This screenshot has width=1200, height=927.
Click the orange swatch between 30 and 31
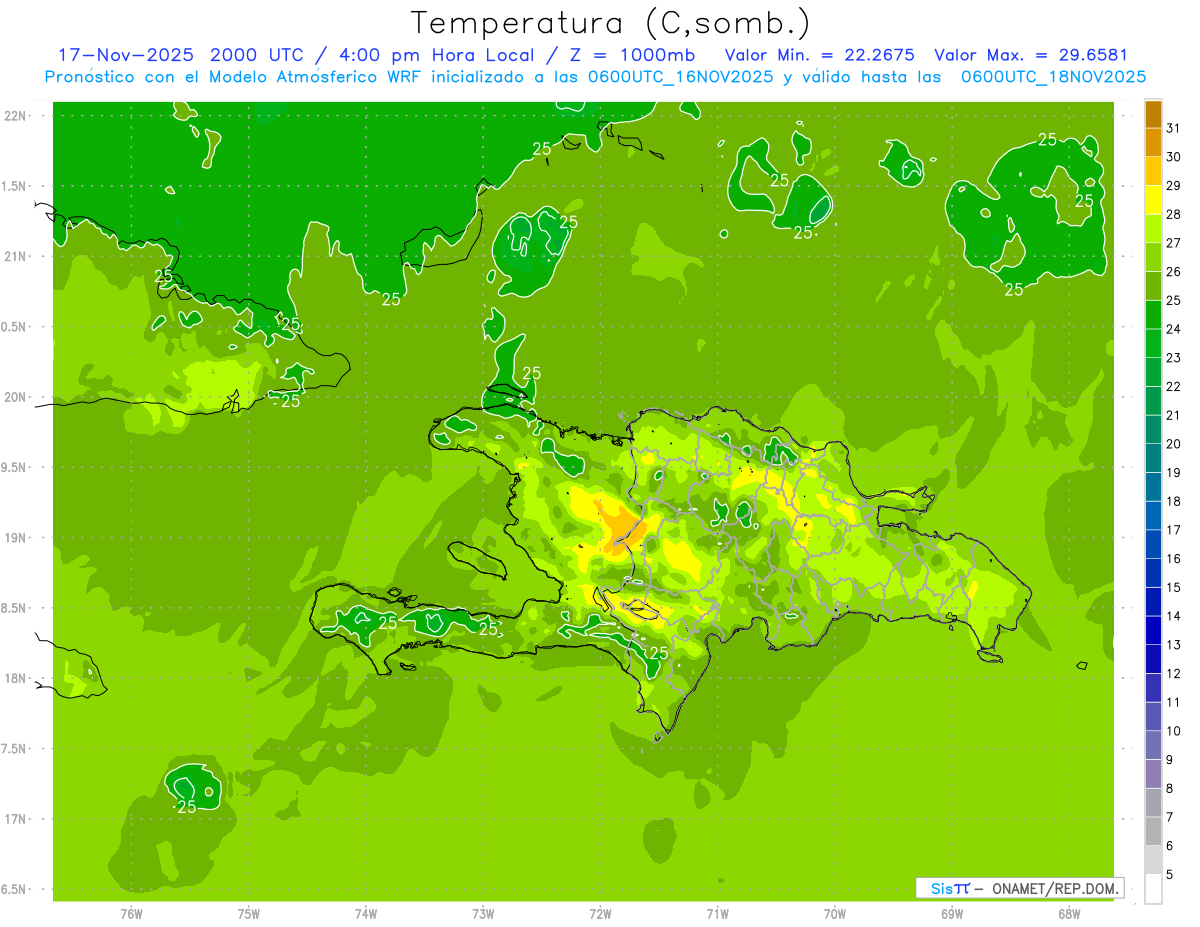point(1153,142)
